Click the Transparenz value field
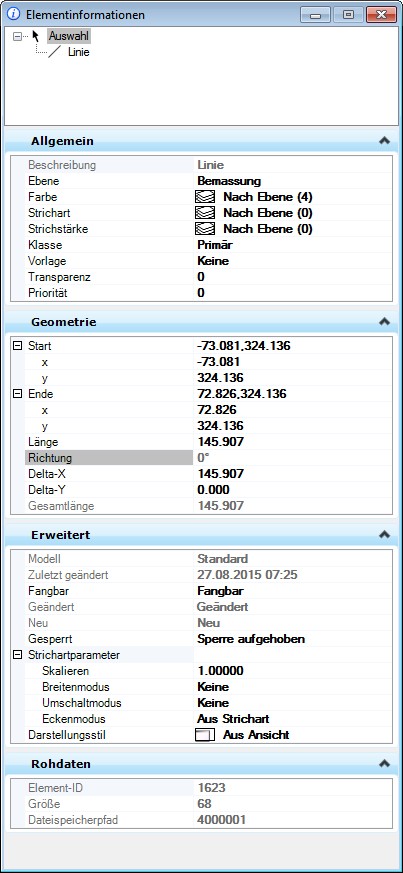 (293, 277)
